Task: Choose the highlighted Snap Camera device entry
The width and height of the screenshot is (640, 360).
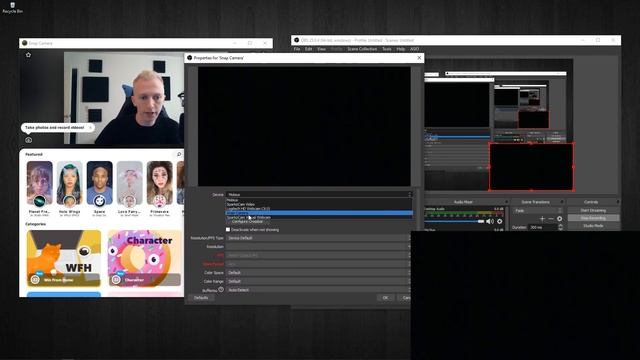Action: [319, 213]
